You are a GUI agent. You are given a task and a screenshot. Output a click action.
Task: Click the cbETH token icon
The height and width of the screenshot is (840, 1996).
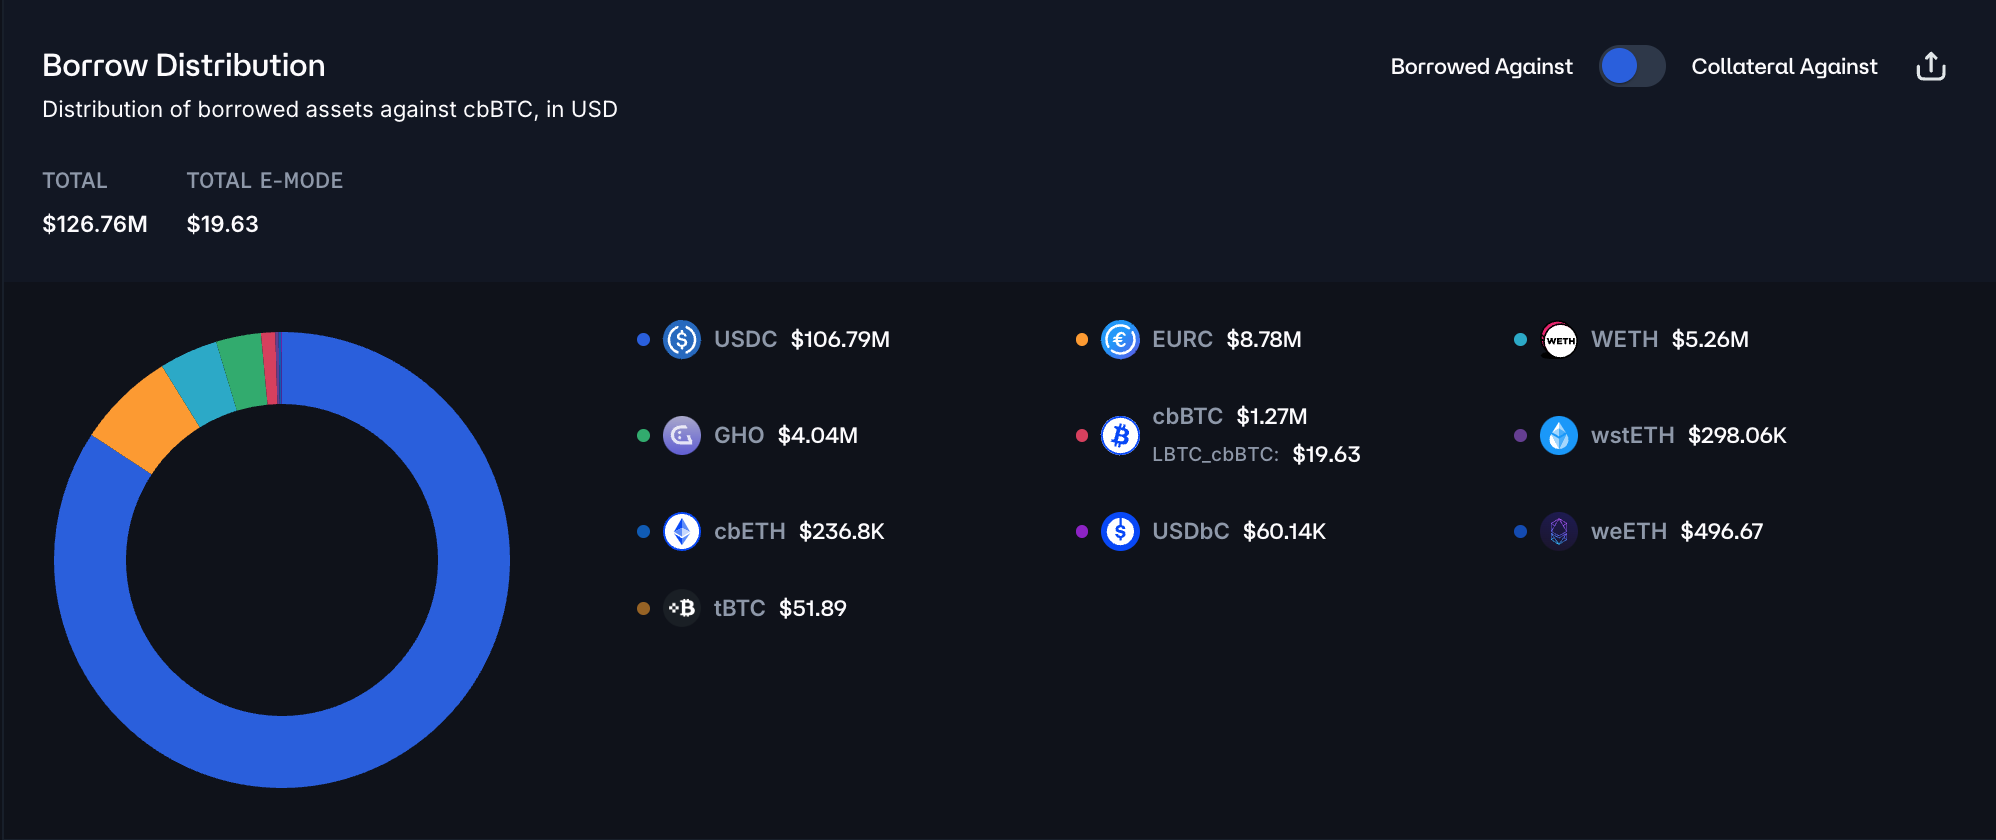coord(682,532)
